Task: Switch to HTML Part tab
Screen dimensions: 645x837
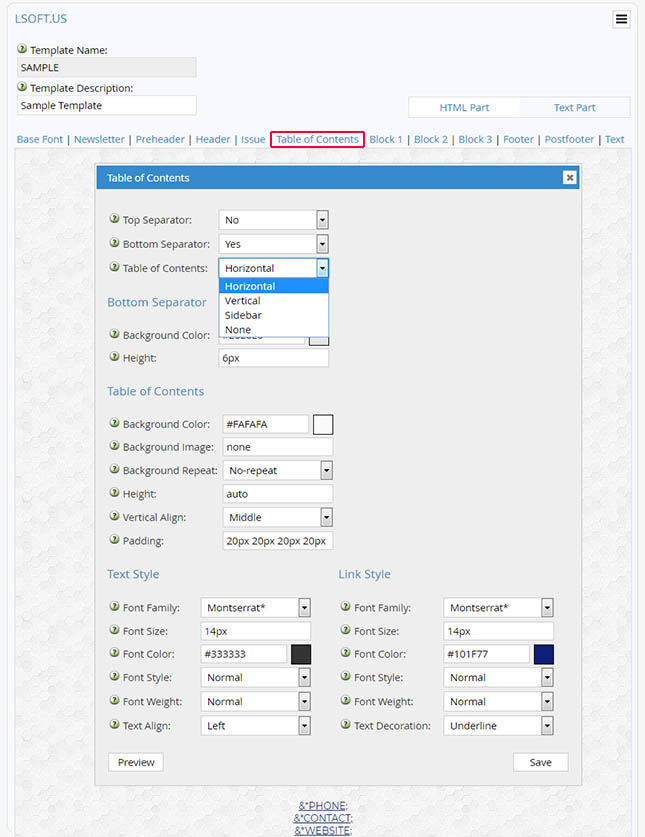Action: click(464, 107)
